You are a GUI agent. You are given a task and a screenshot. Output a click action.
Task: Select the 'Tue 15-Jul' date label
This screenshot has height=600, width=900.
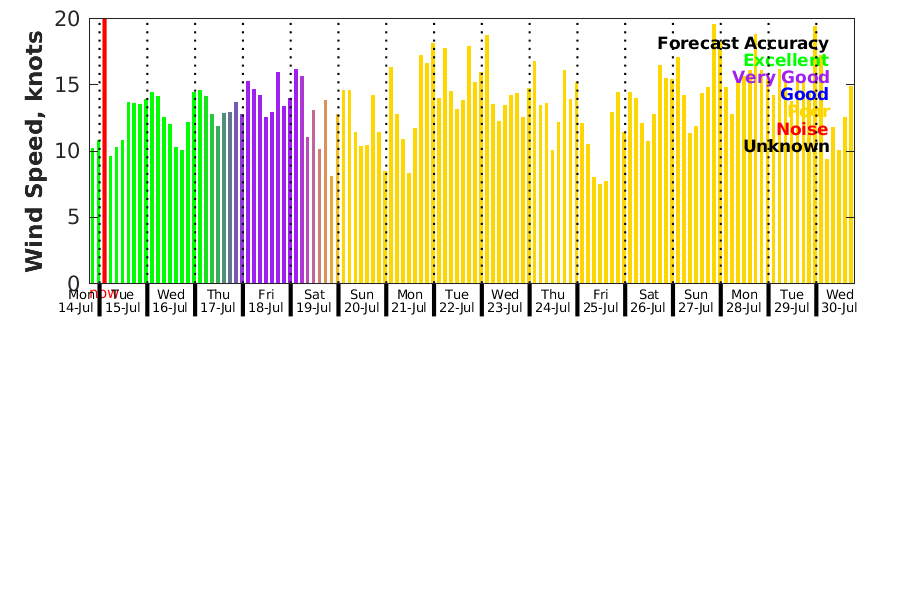(123, 301)
